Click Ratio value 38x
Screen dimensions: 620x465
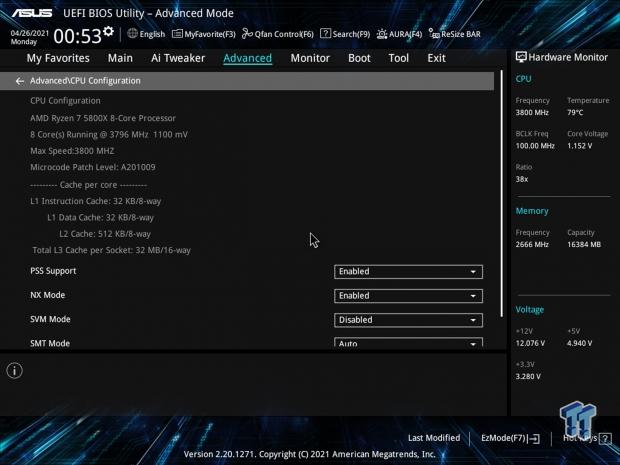(x=522, y=179)
